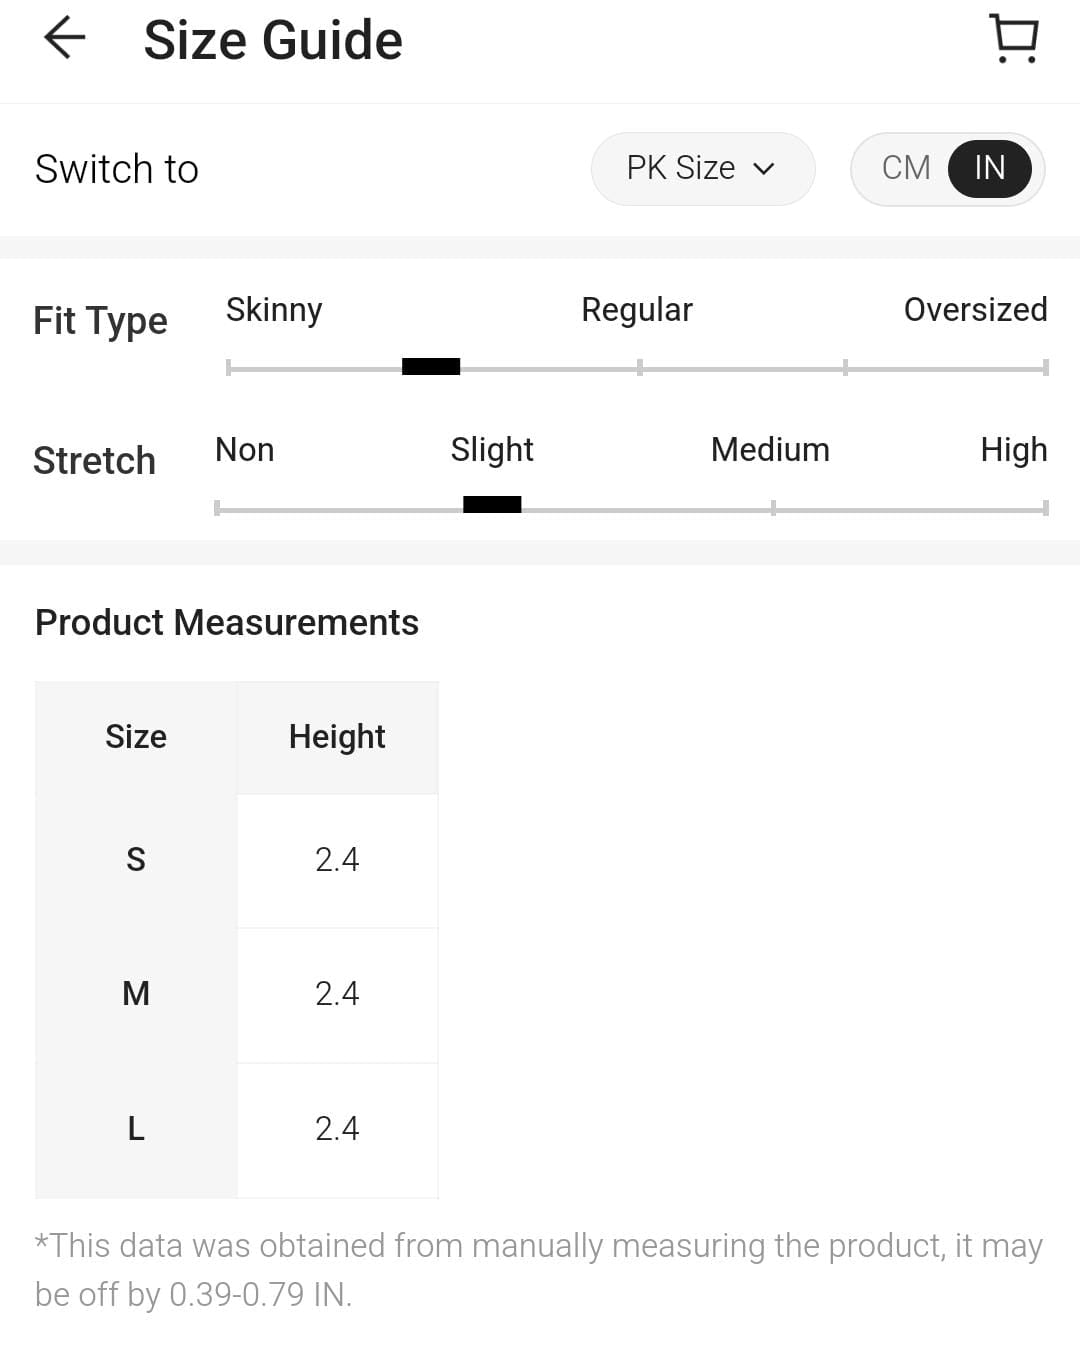
Task: Tap the back arrow icon
Action: [x=65, y=39]
